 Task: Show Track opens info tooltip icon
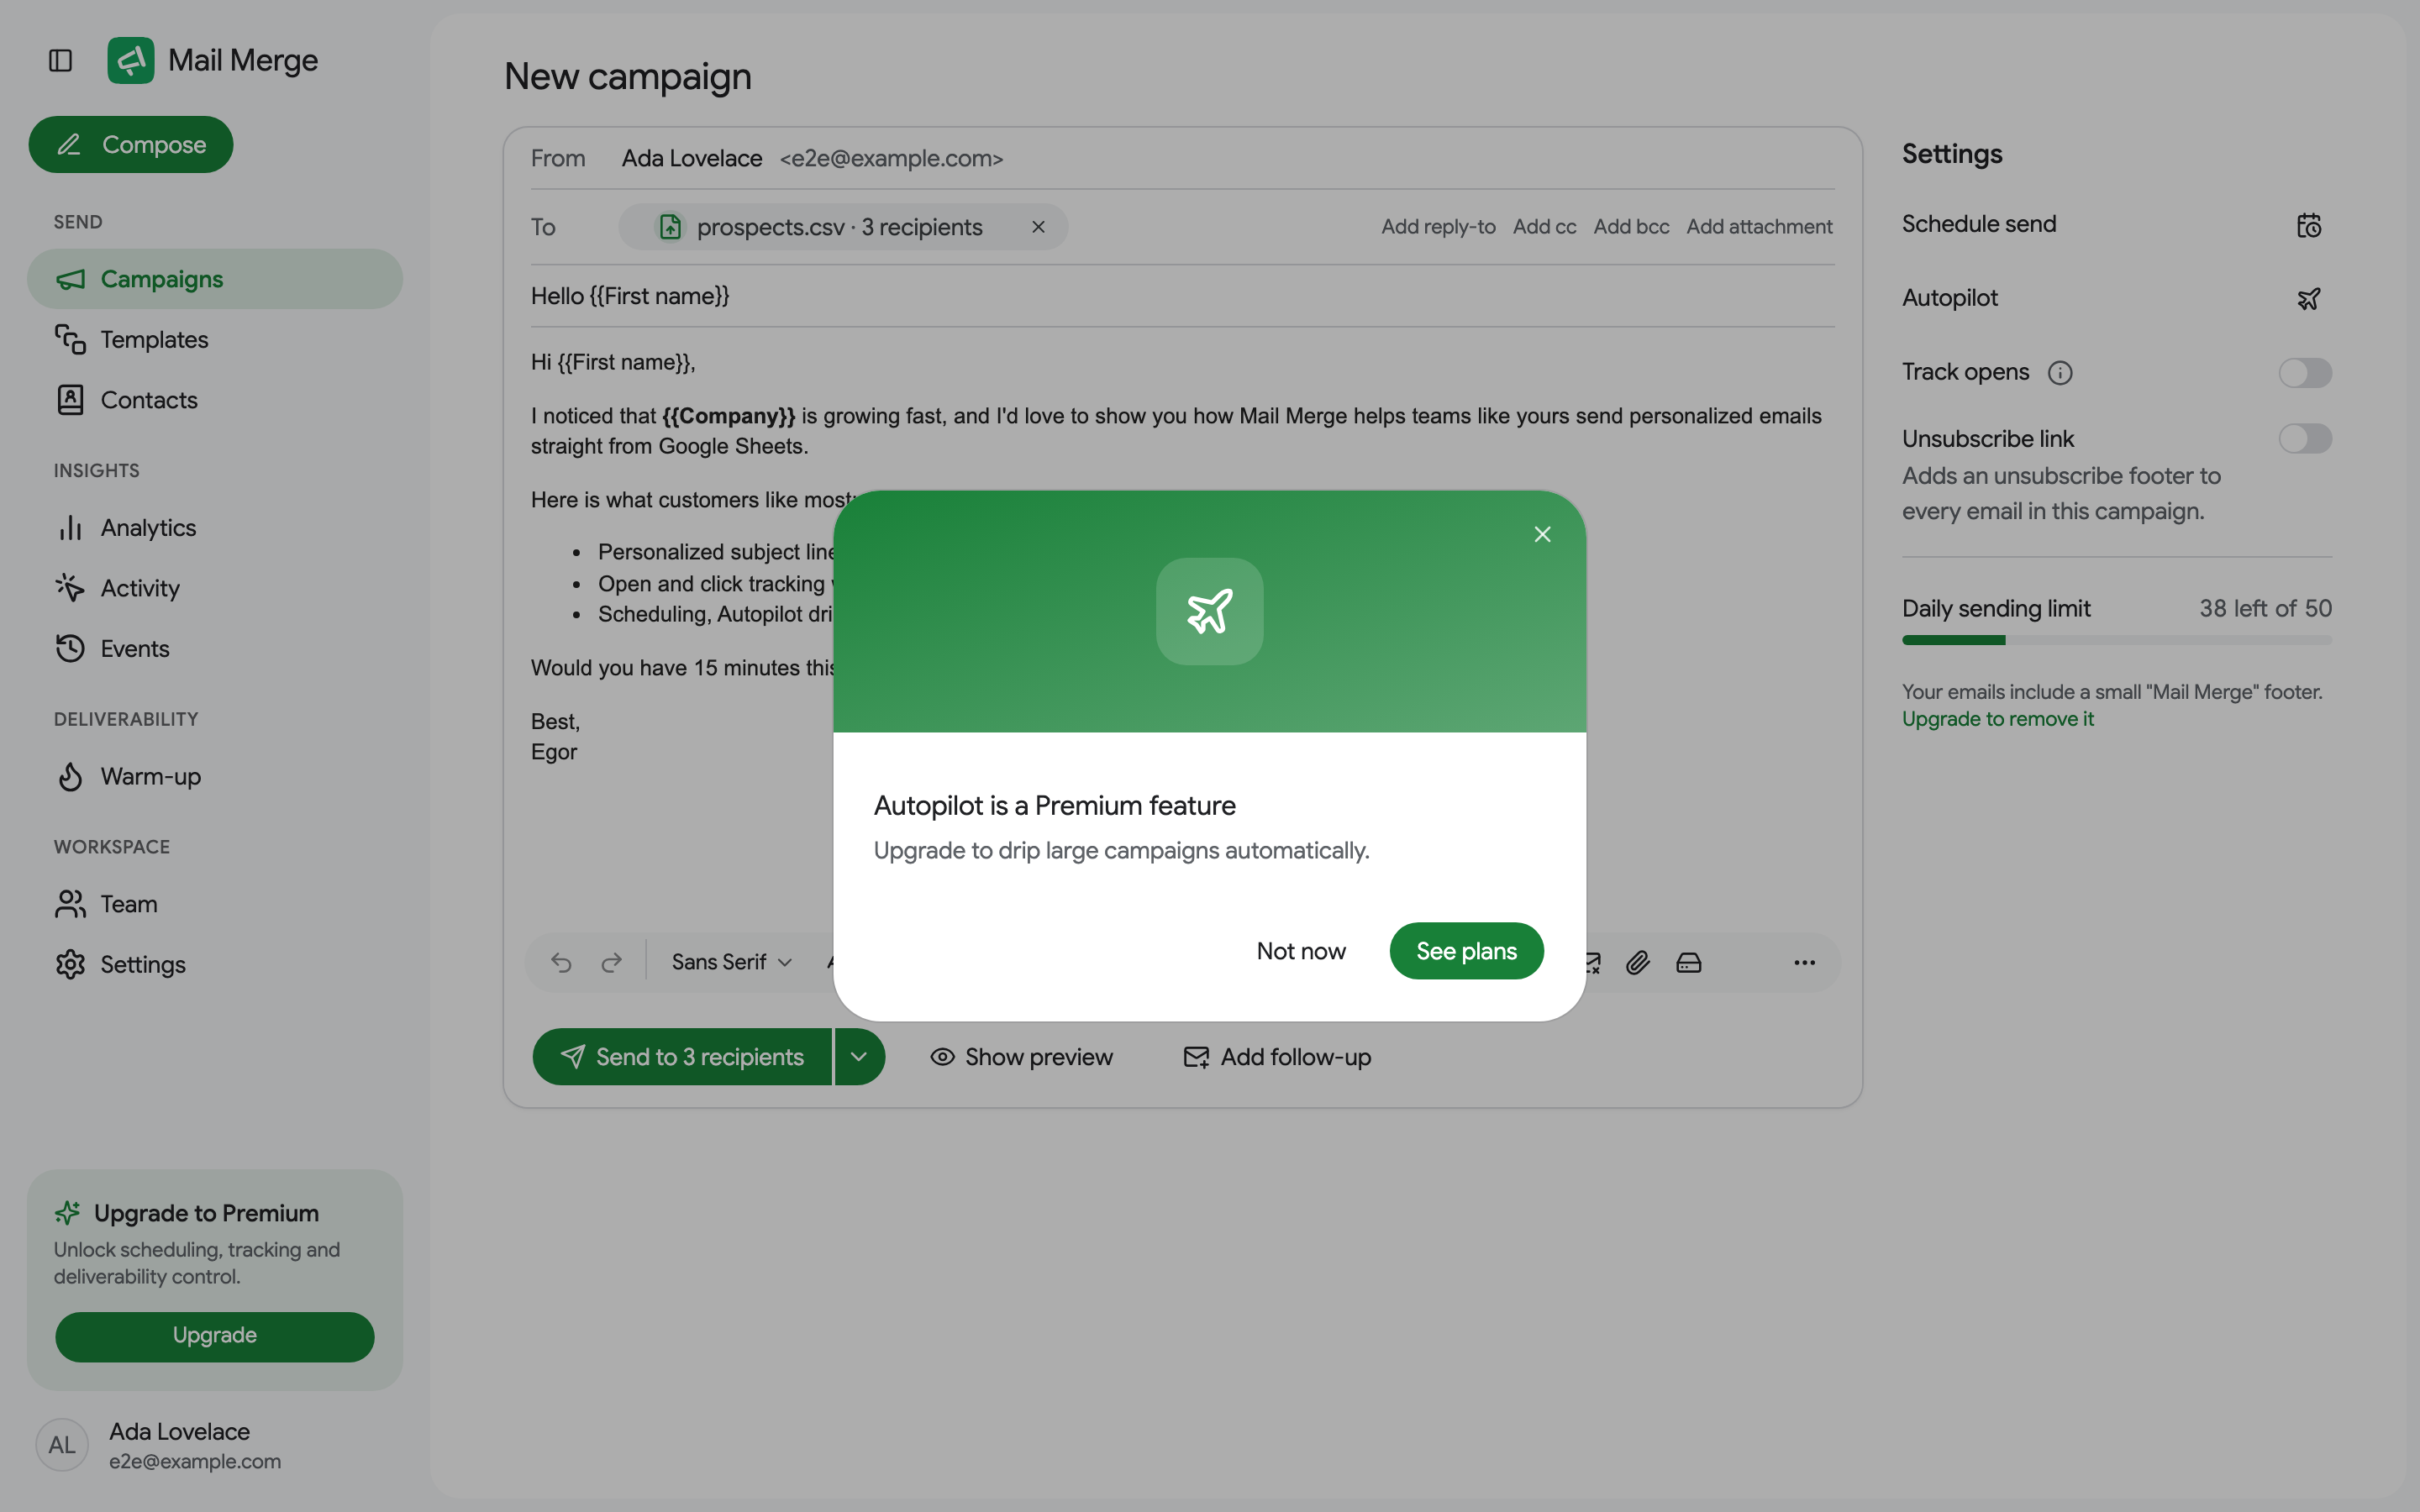tap(2059, 373)
